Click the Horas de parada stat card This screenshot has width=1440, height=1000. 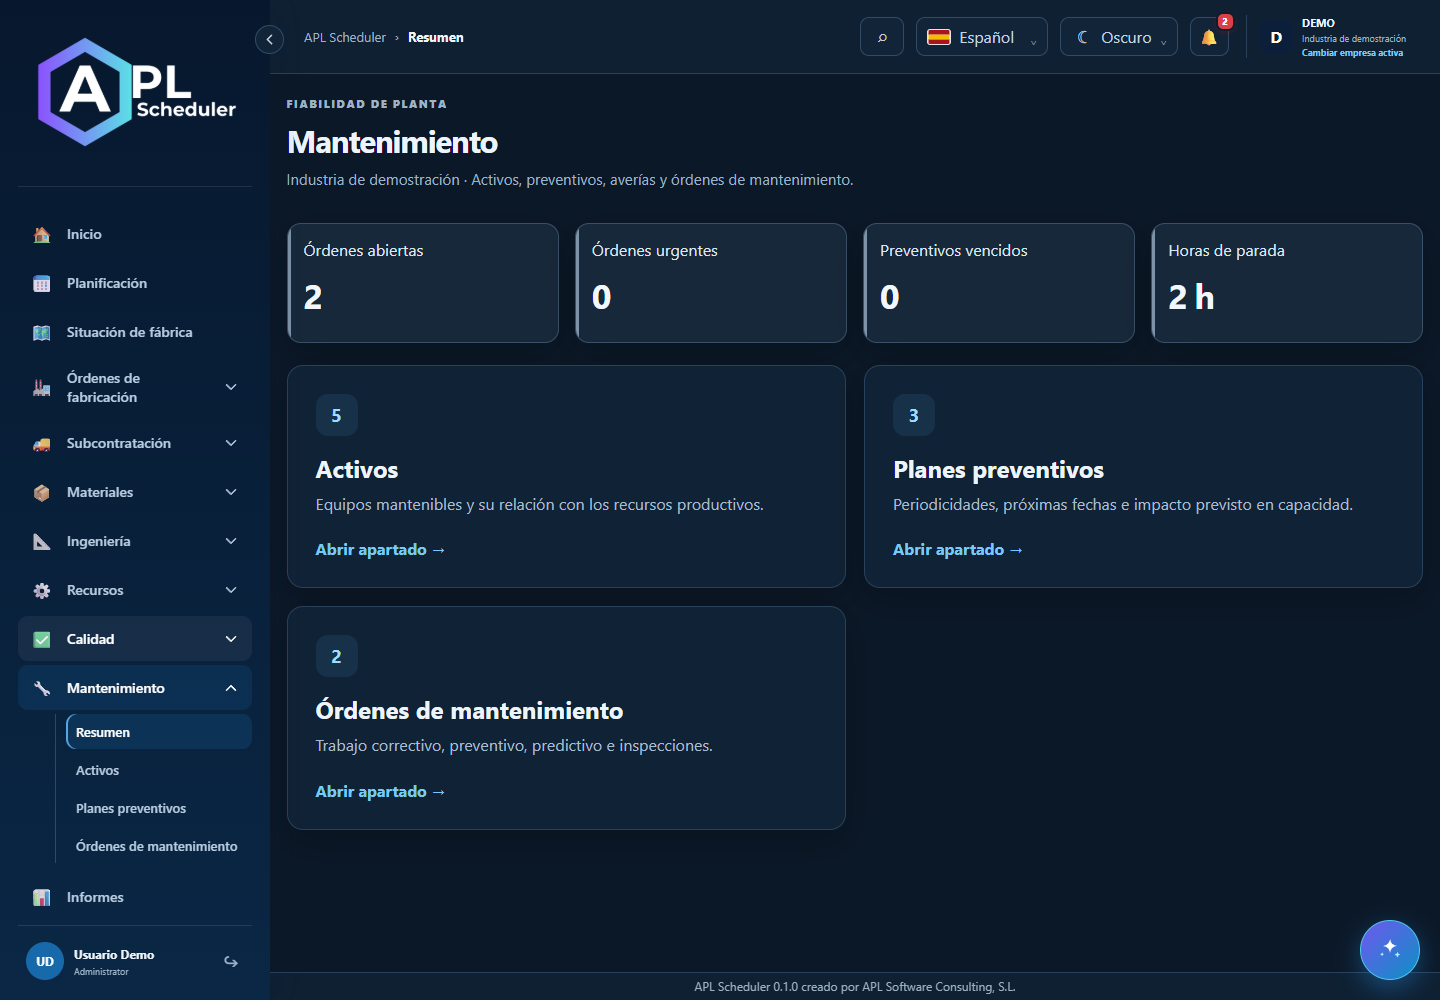1287,283
